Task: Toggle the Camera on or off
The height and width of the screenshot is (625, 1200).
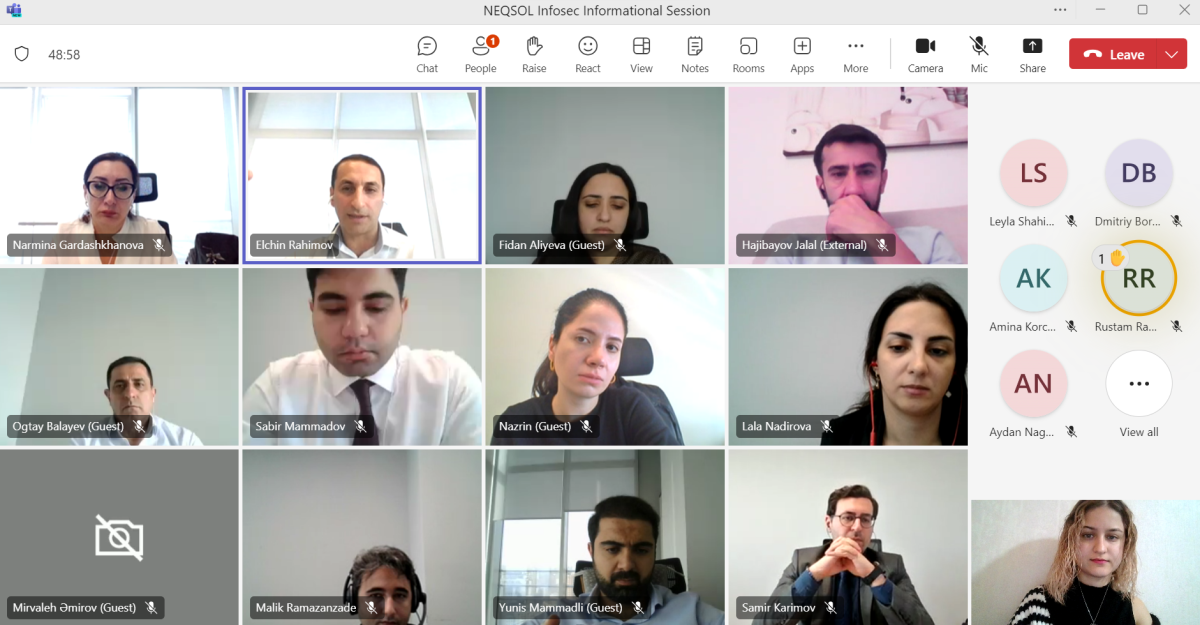Action: click(925, 54)
